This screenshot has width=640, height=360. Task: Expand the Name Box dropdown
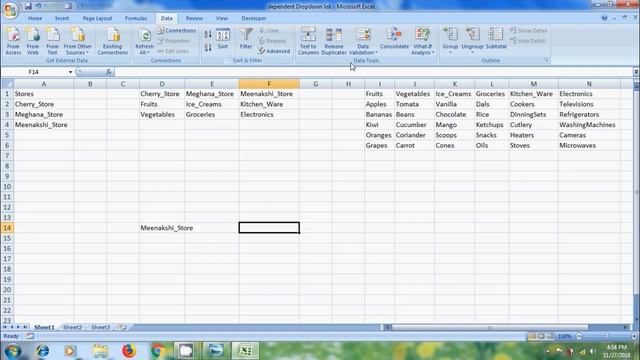coord(70,72)
